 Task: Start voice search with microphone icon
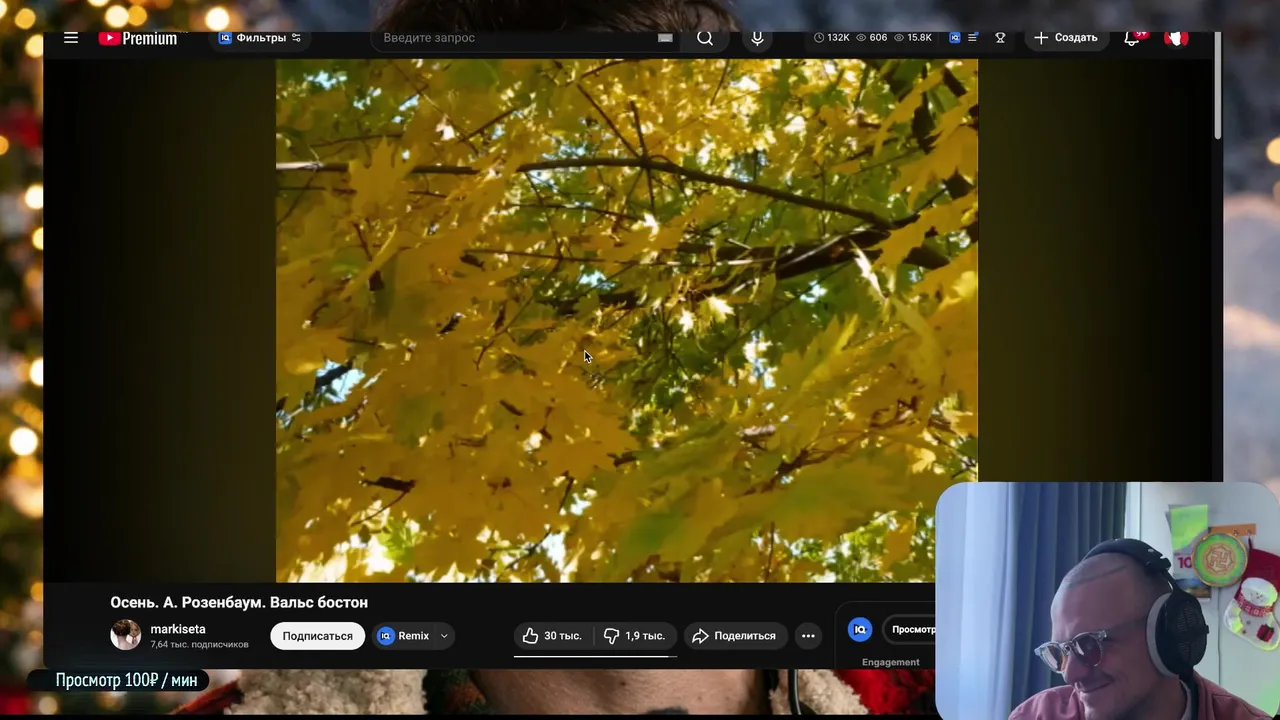click(757, 38)
